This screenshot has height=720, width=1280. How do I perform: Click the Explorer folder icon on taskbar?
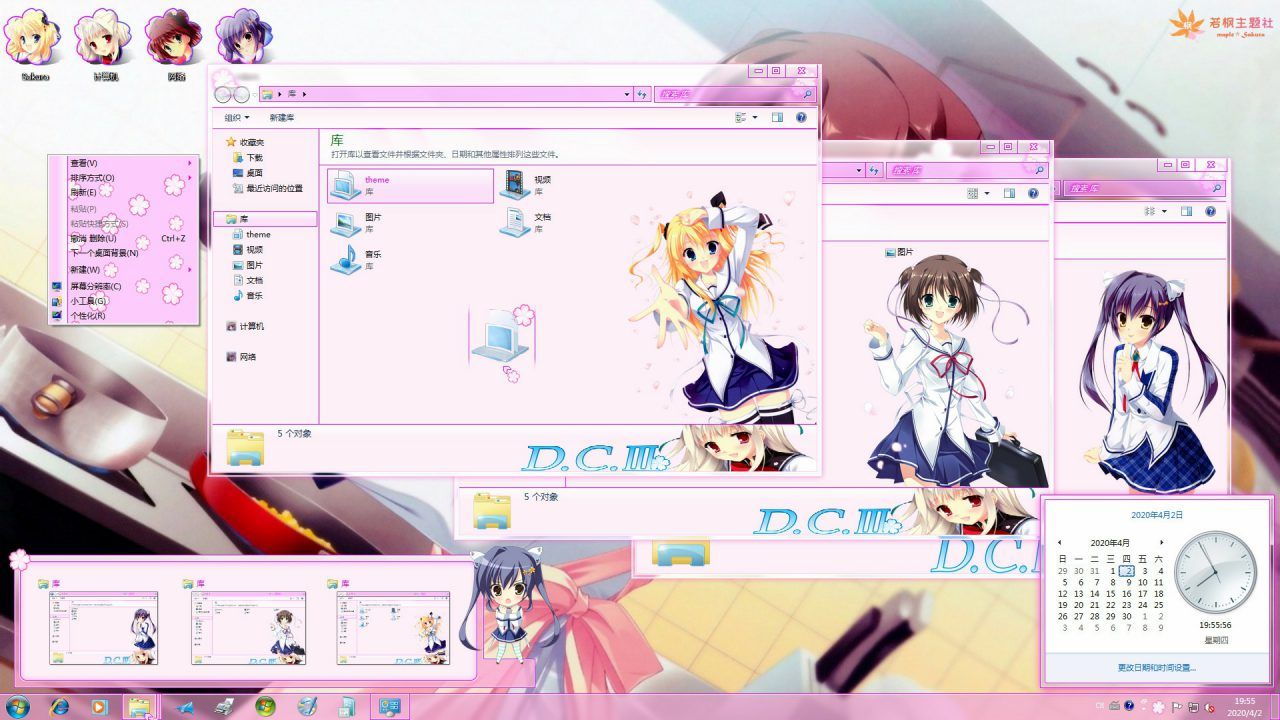tap(139, 707)
